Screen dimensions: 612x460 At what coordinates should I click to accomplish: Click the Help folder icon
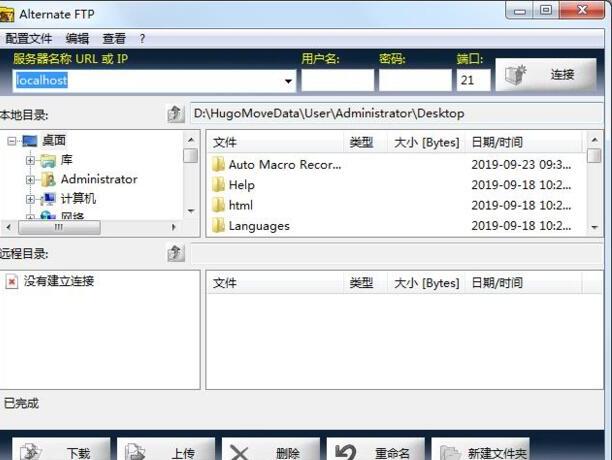click(219, 185)
